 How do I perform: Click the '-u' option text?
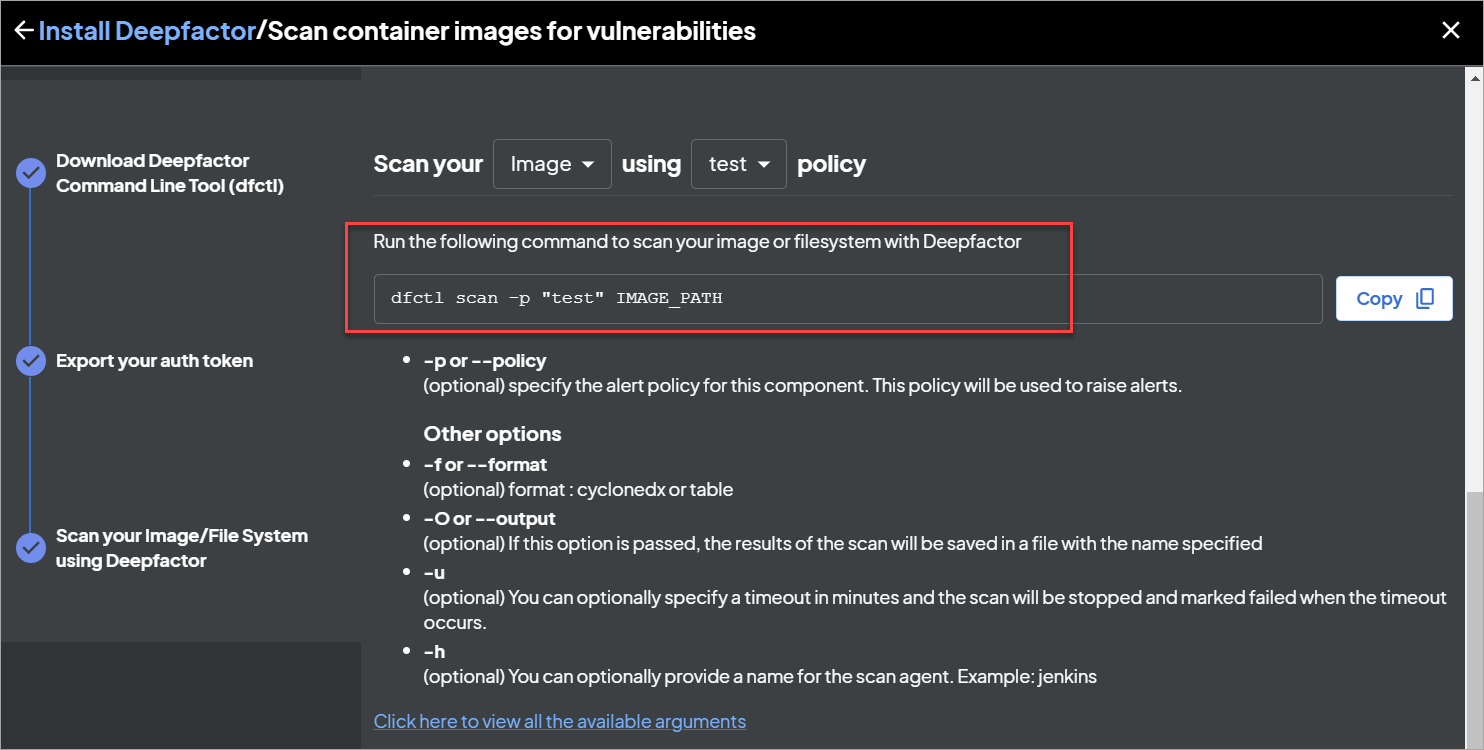pyautogui.click(x=434, y=573)
